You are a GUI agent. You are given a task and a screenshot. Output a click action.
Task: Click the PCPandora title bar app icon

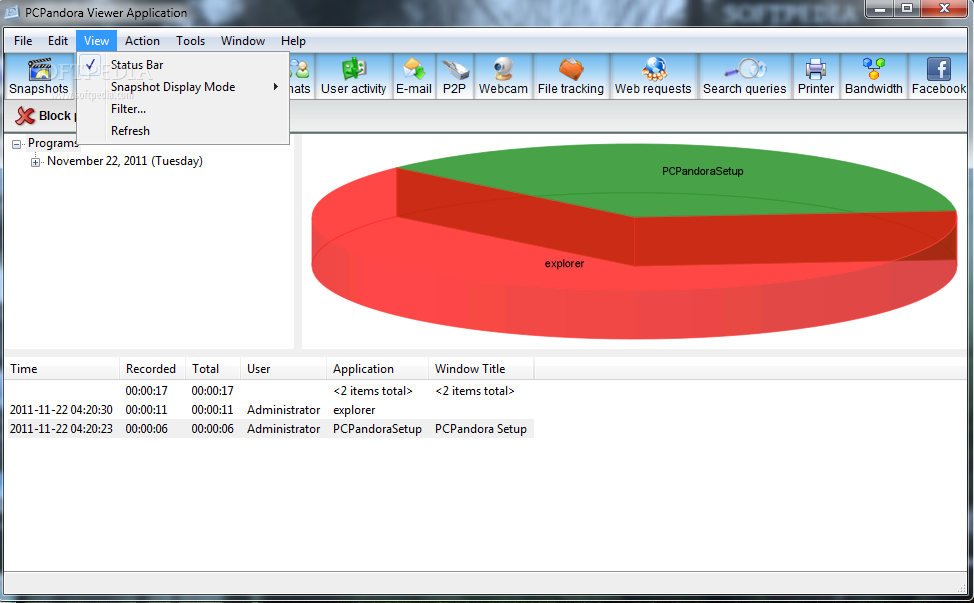(x=12, y=12)
